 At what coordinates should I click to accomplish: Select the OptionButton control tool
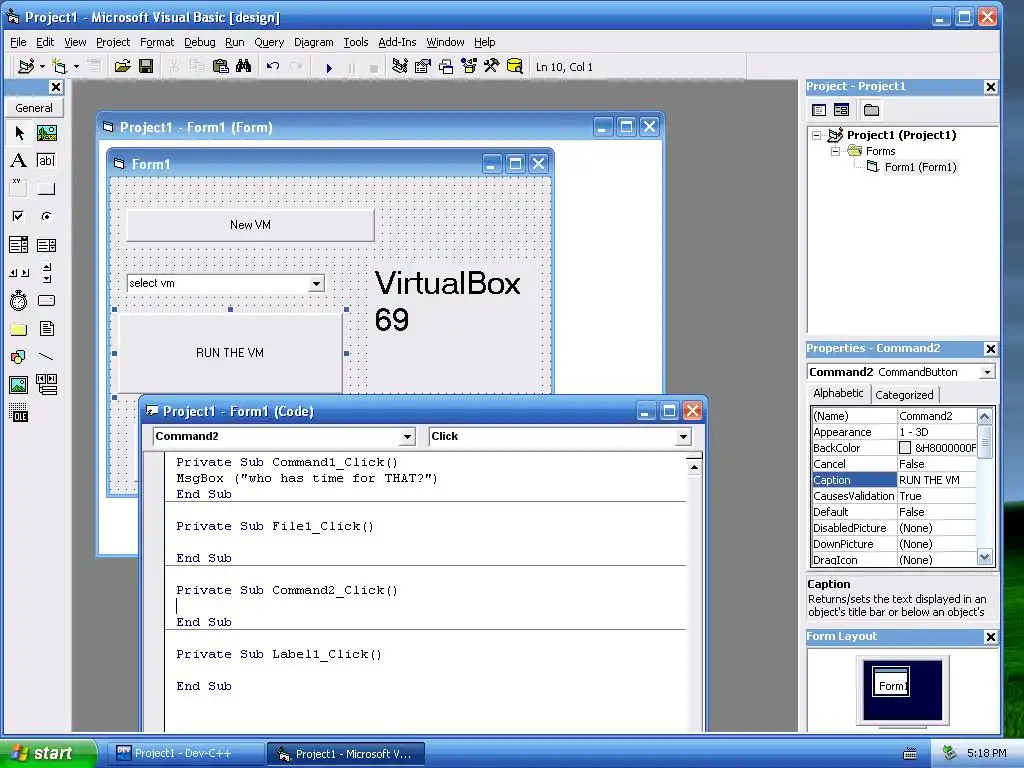(46, 216)
